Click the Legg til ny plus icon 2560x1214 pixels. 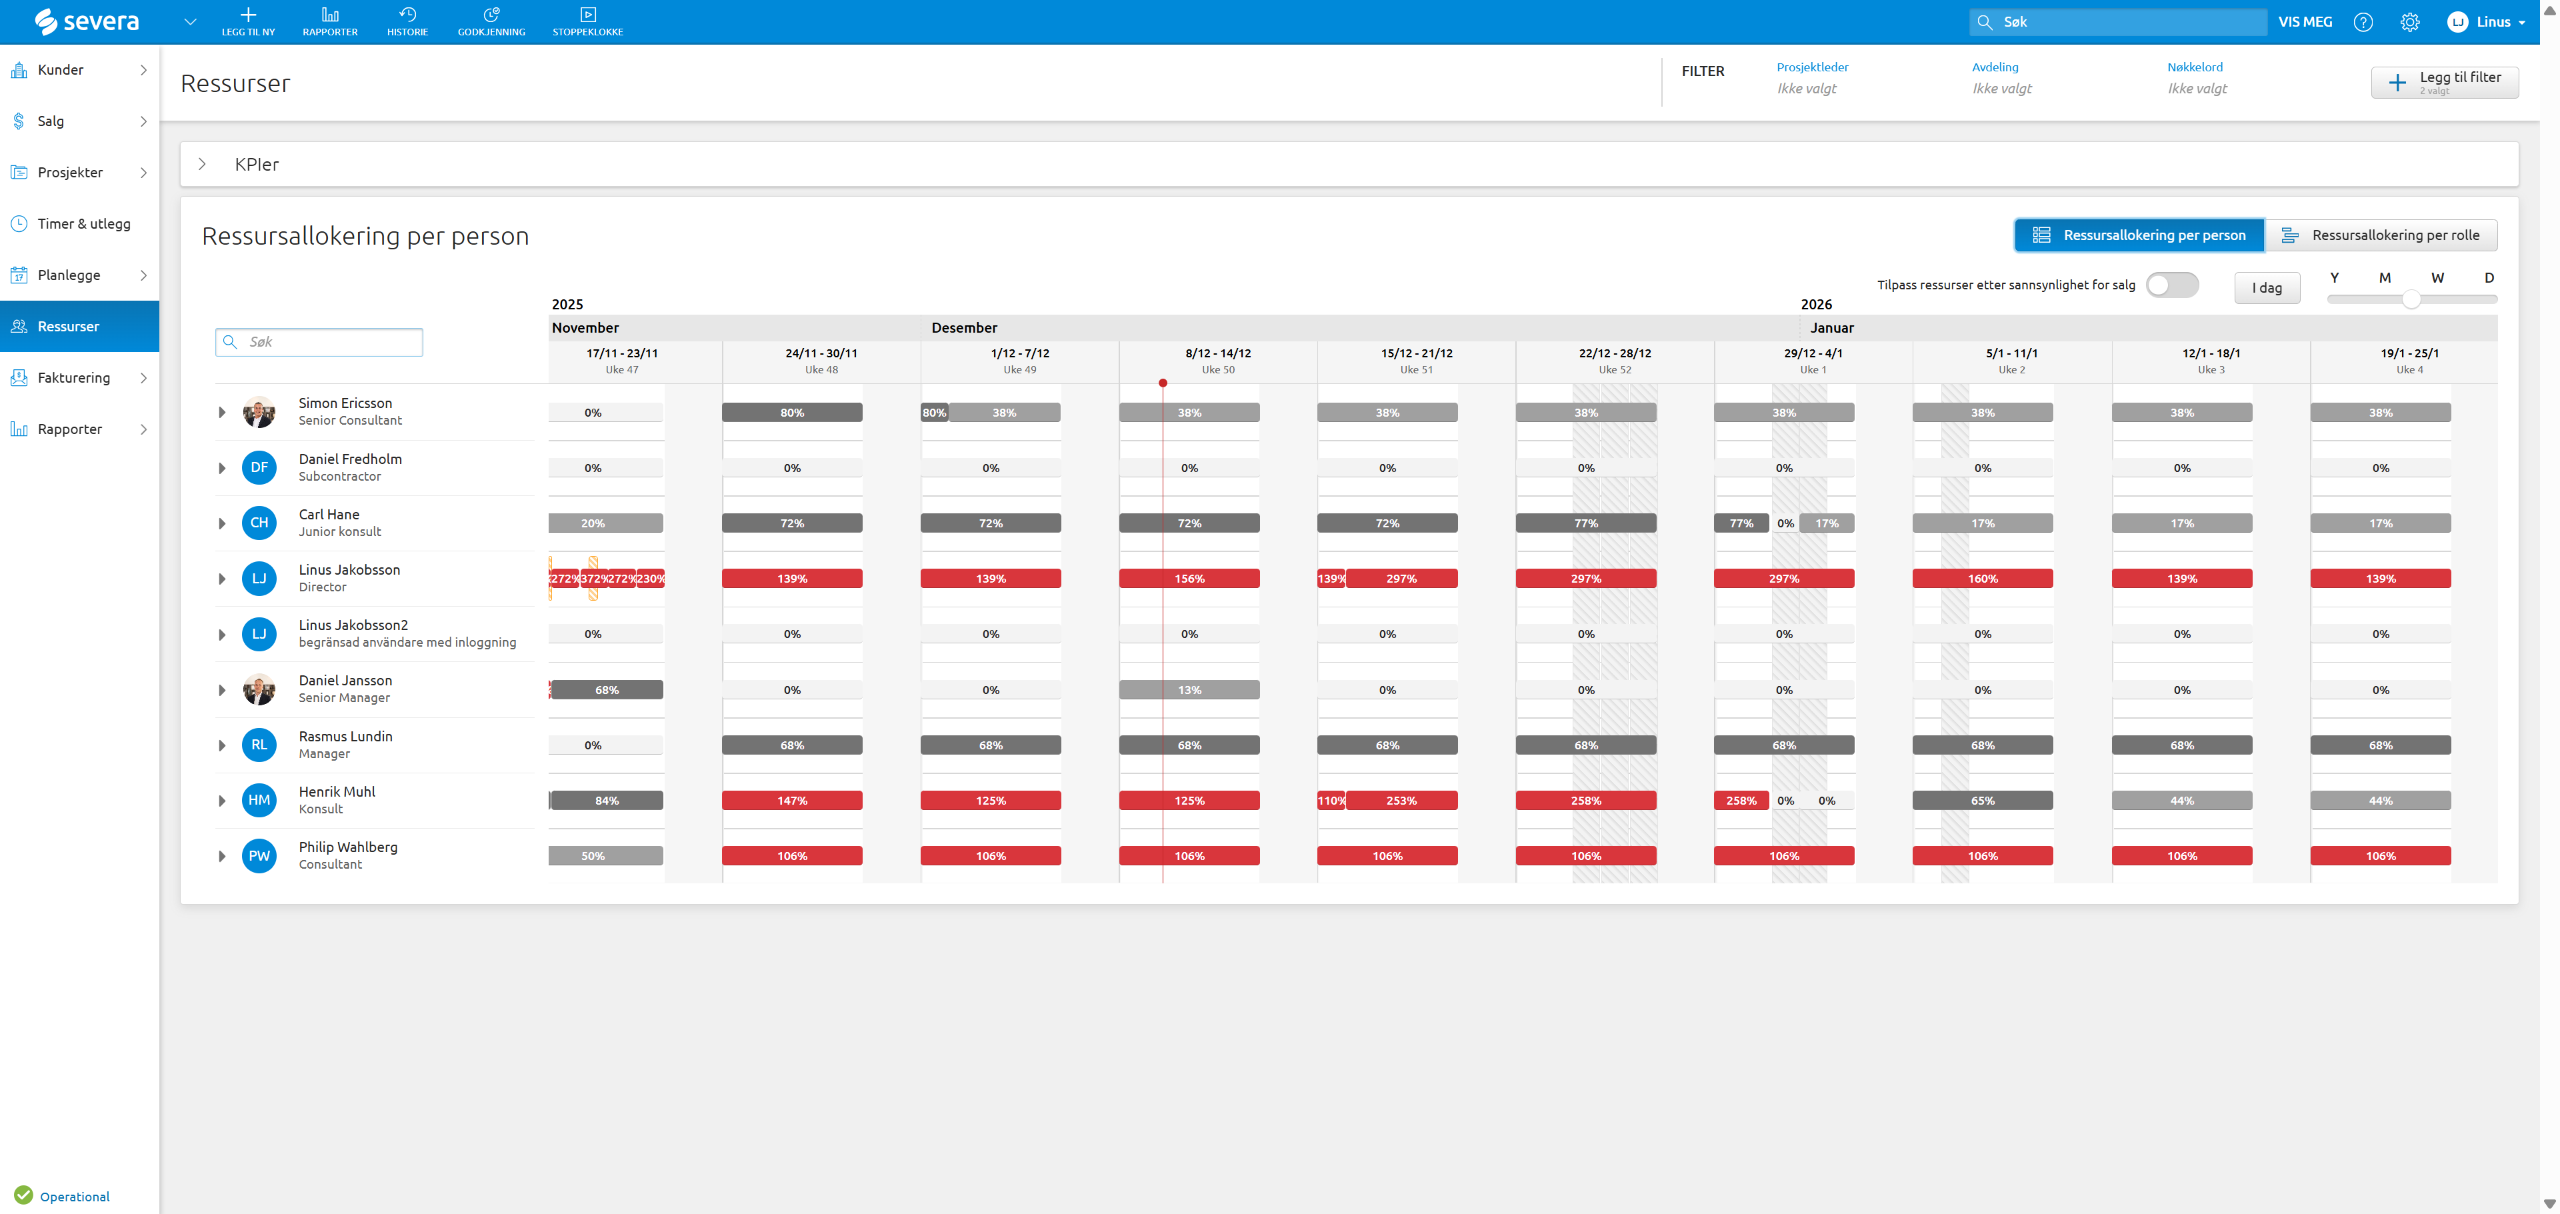248,16
